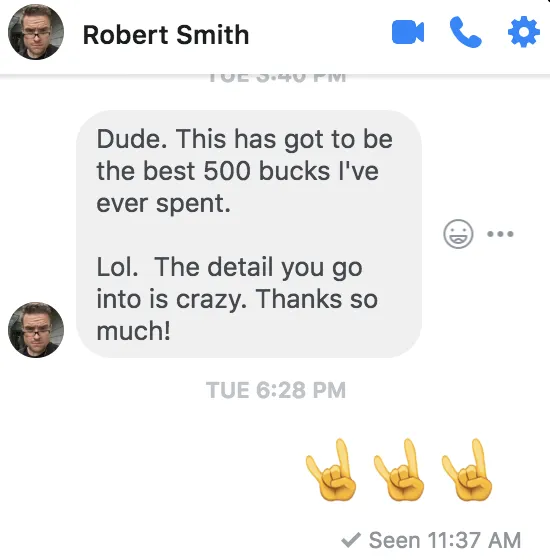
Task: Click the Seen 11:37 AM status text
Action: point(445,540)
